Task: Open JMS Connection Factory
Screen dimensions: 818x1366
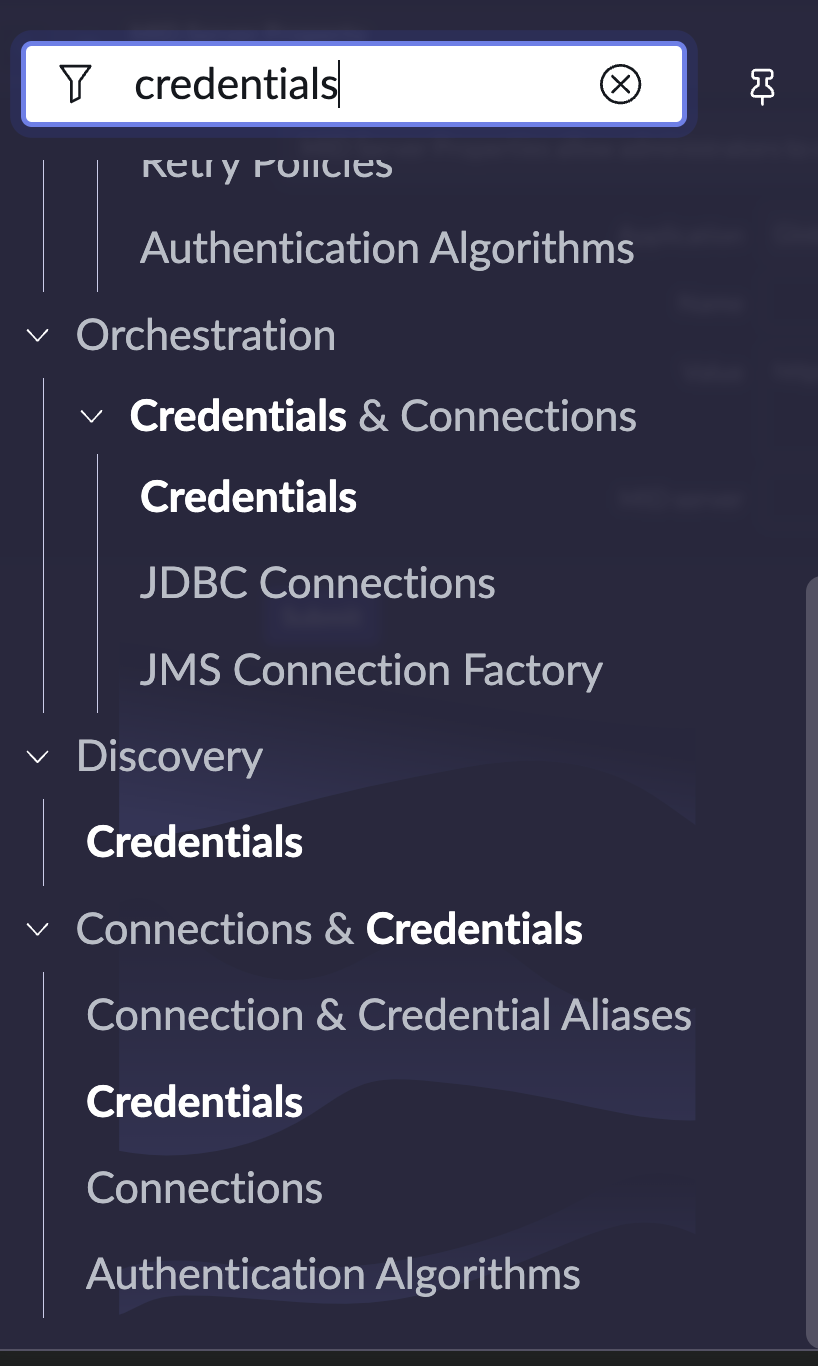Action: [371, 670]
